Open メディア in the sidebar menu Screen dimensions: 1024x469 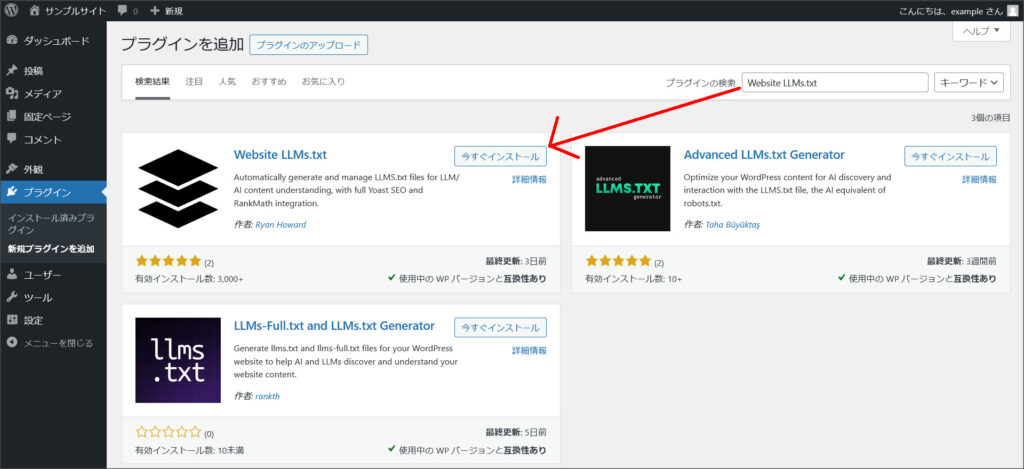(43, 94)
